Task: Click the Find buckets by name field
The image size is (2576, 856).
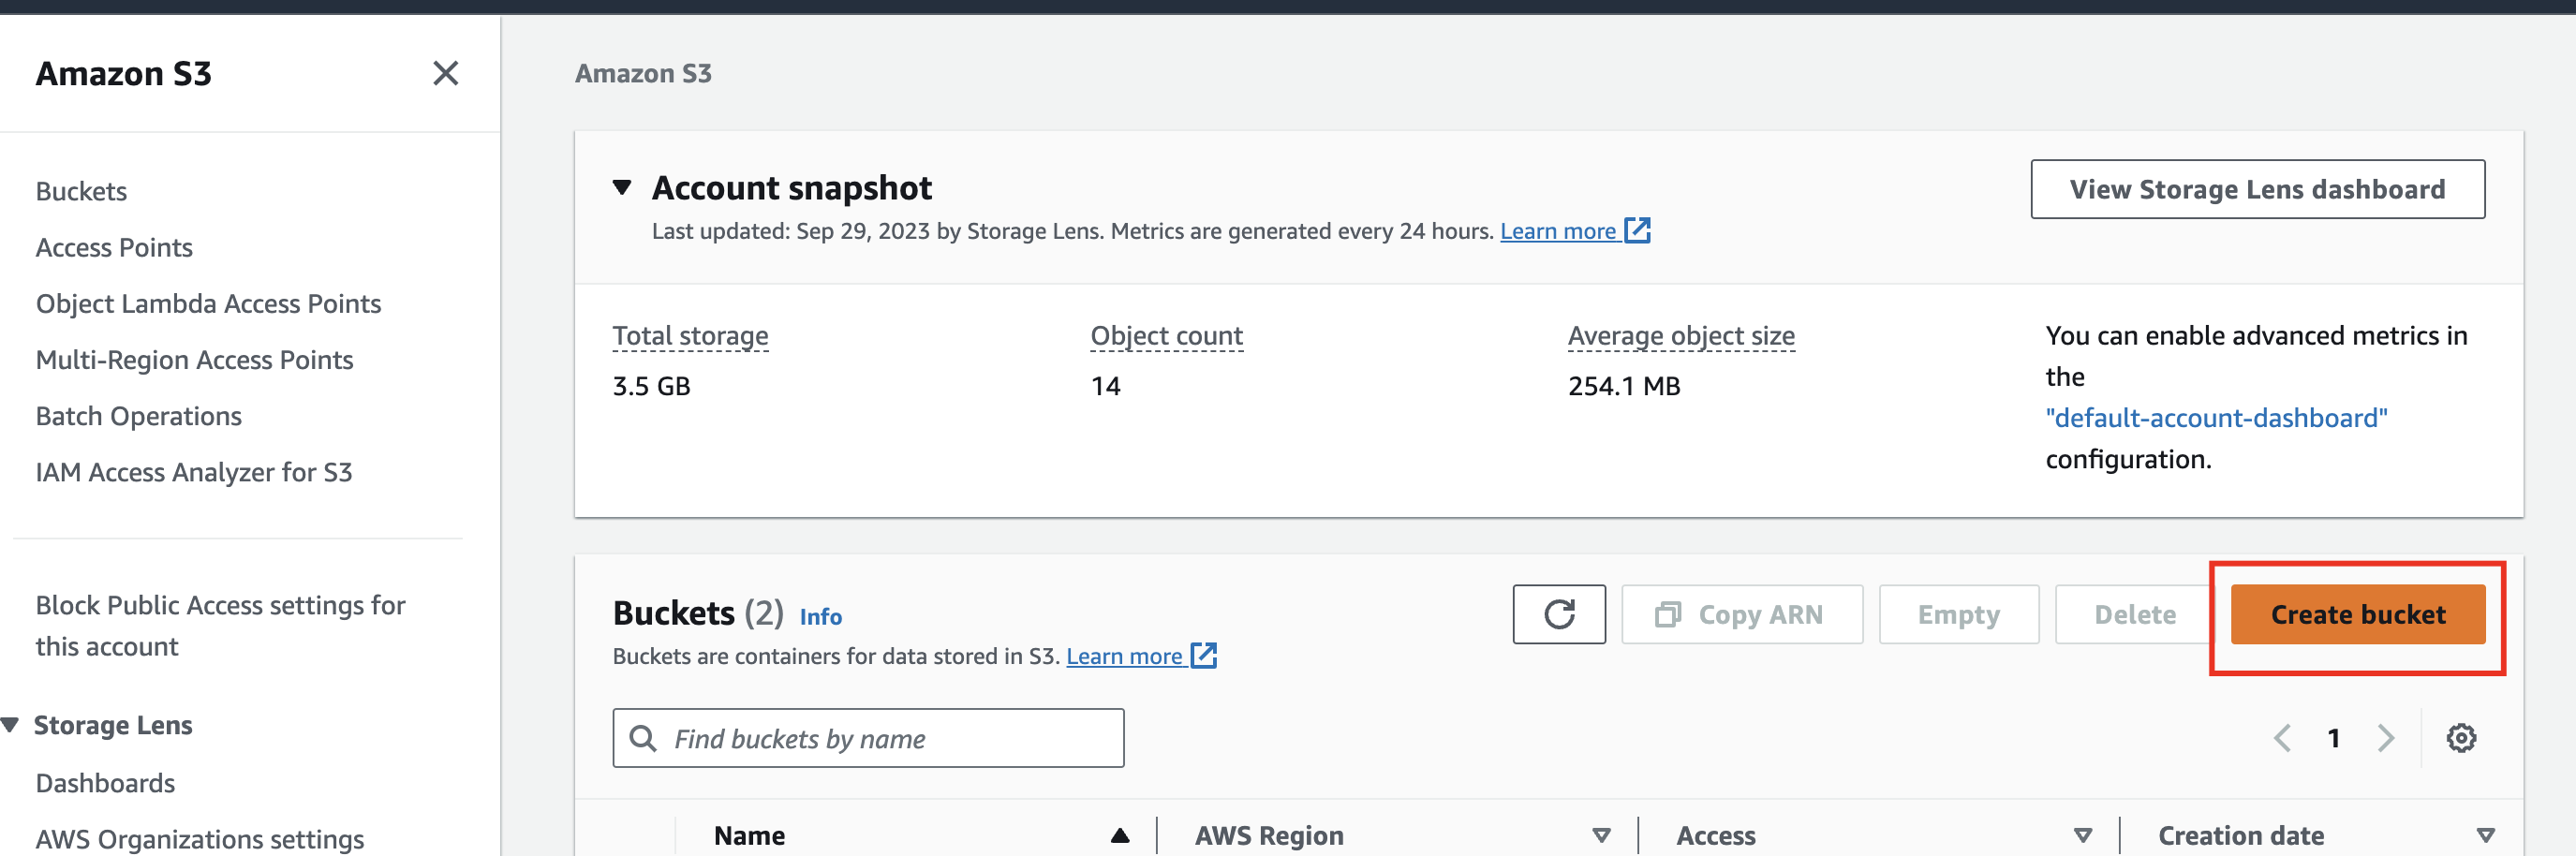Action: [868, 738]
